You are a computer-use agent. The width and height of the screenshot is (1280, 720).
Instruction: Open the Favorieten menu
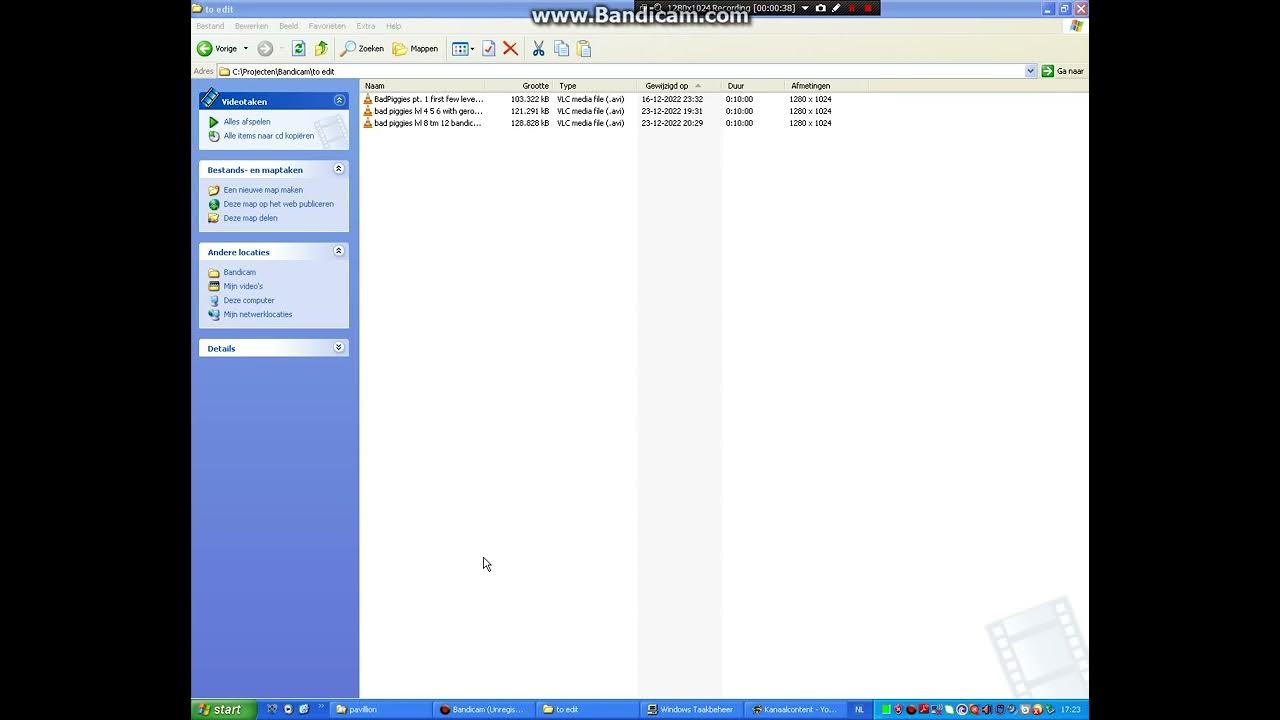[x=327, y=26]
